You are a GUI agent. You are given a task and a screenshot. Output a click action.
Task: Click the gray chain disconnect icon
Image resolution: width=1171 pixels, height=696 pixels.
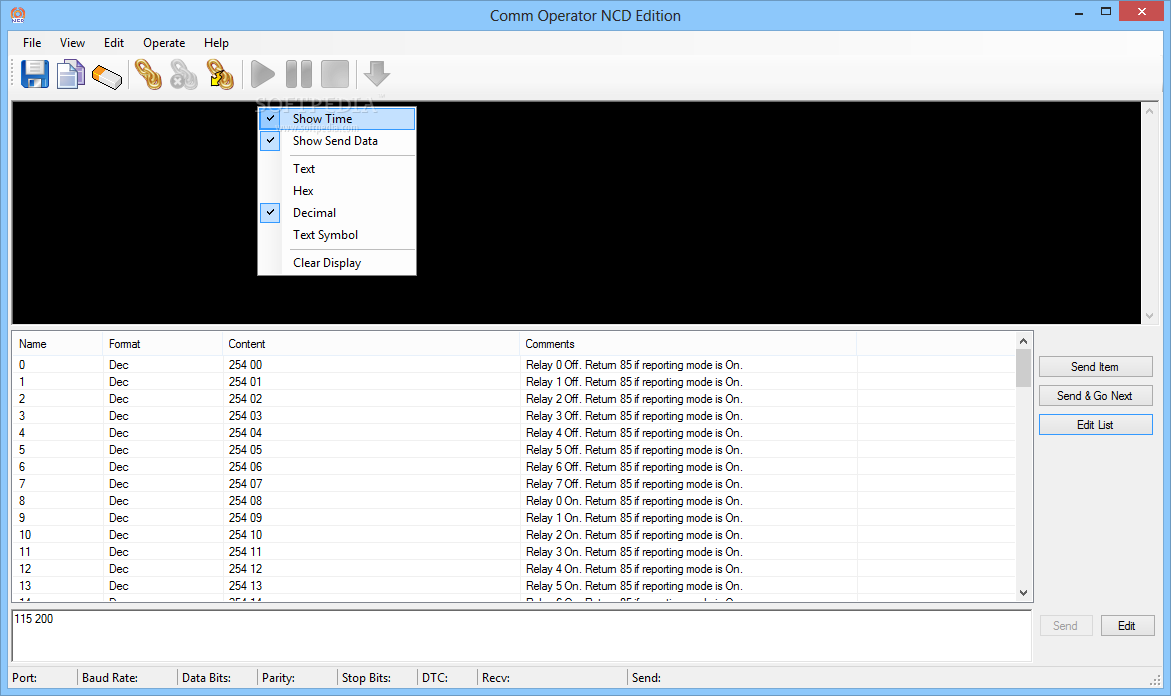(184, 75)
